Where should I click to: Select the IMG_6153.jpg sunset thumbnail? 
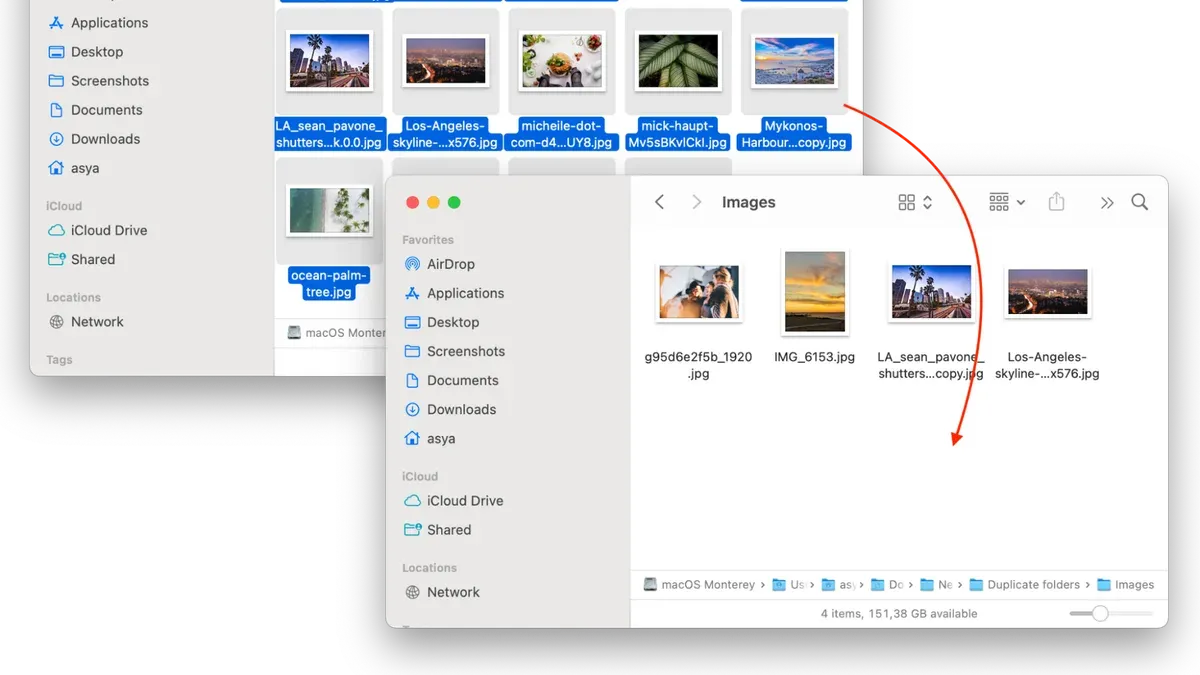815,291
